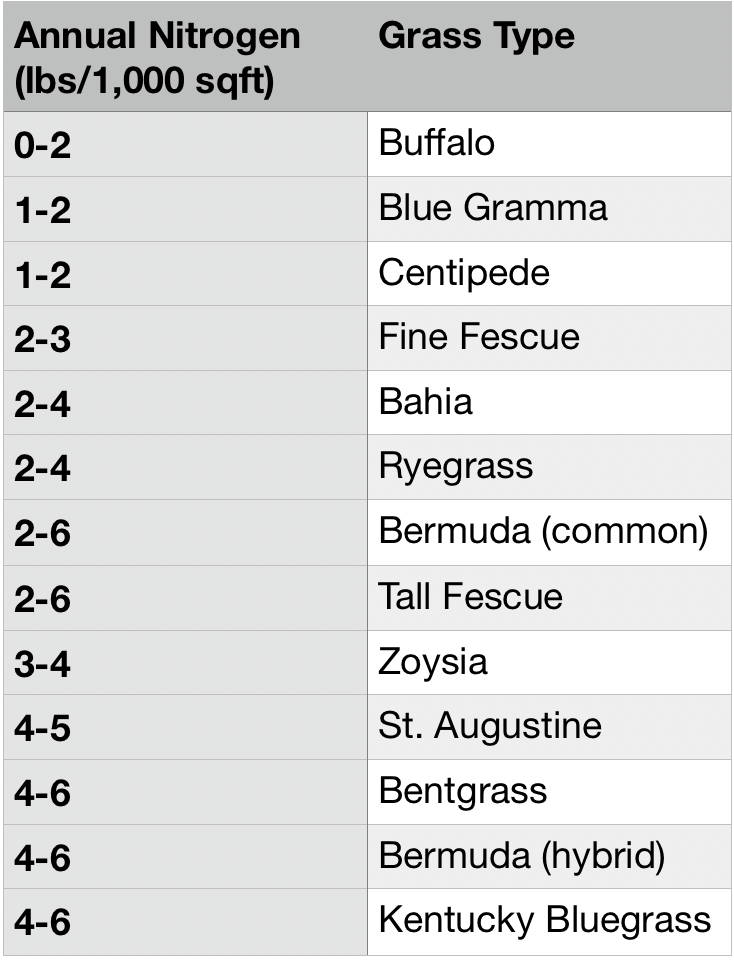Select the Zoysia grass cell
Image resolution: width=734 pixels, height=960 pixels.
tap(549, 662)
